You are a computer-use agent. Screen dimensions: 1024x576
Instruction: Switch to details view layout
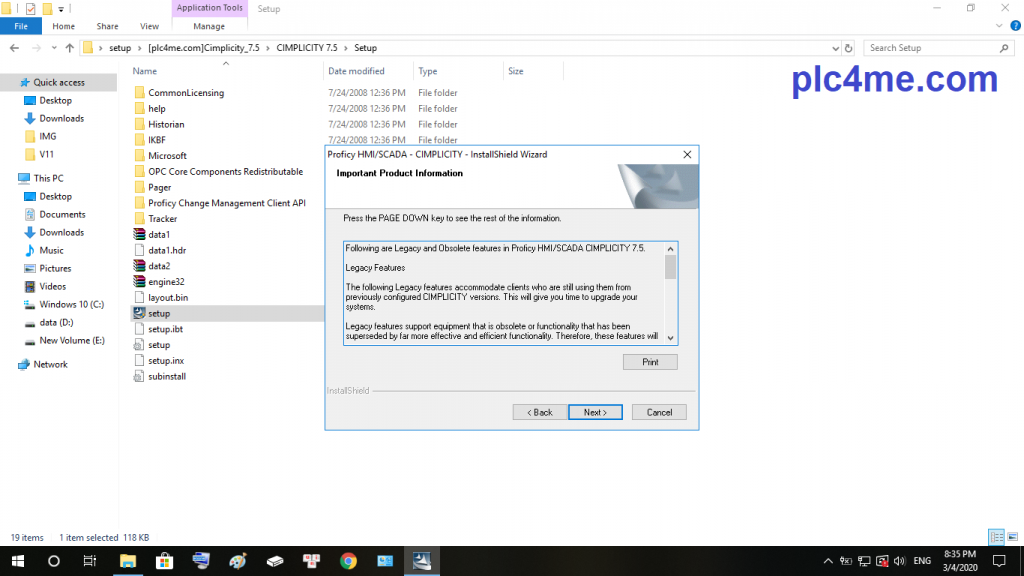pyautogui.click(x=995, y=537)
